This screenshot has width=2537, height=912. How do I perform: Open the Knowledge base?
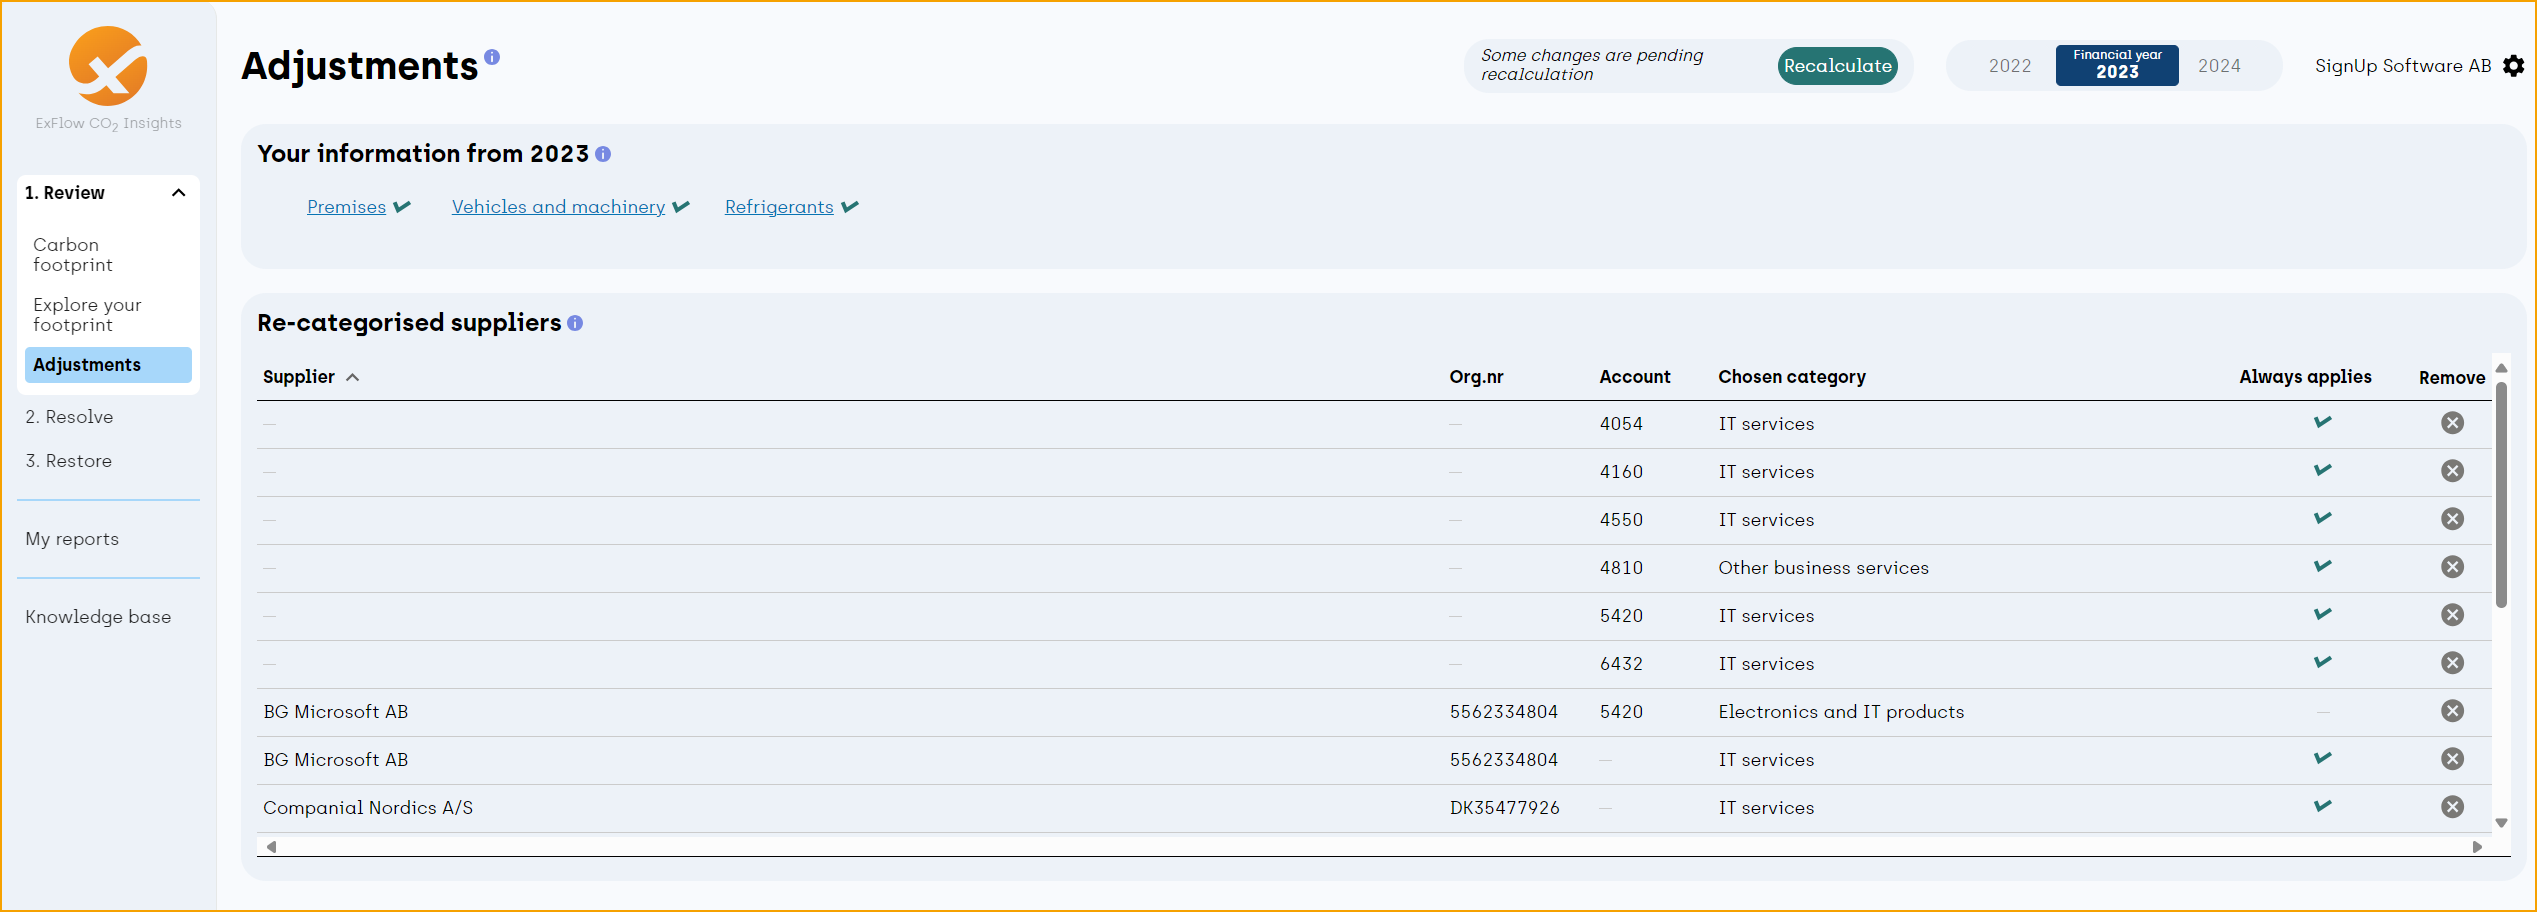coord(98,617)
